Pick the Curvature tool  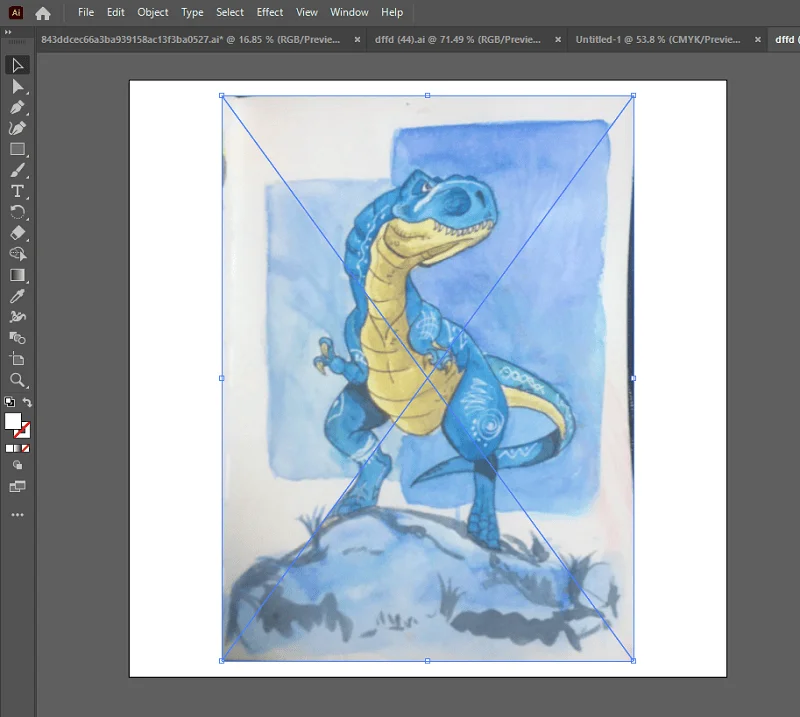[x=17, y=128]
